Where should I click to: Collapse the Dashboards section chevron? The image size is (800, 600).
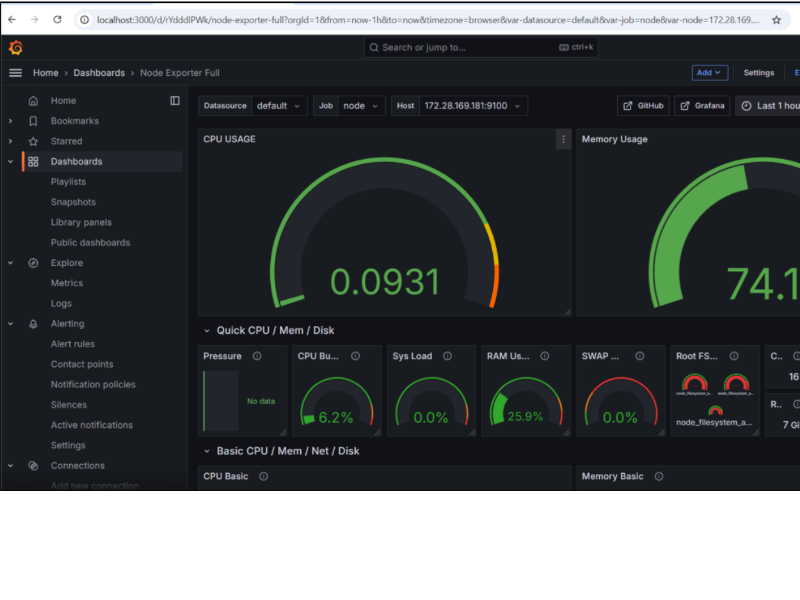pos(11,162)
